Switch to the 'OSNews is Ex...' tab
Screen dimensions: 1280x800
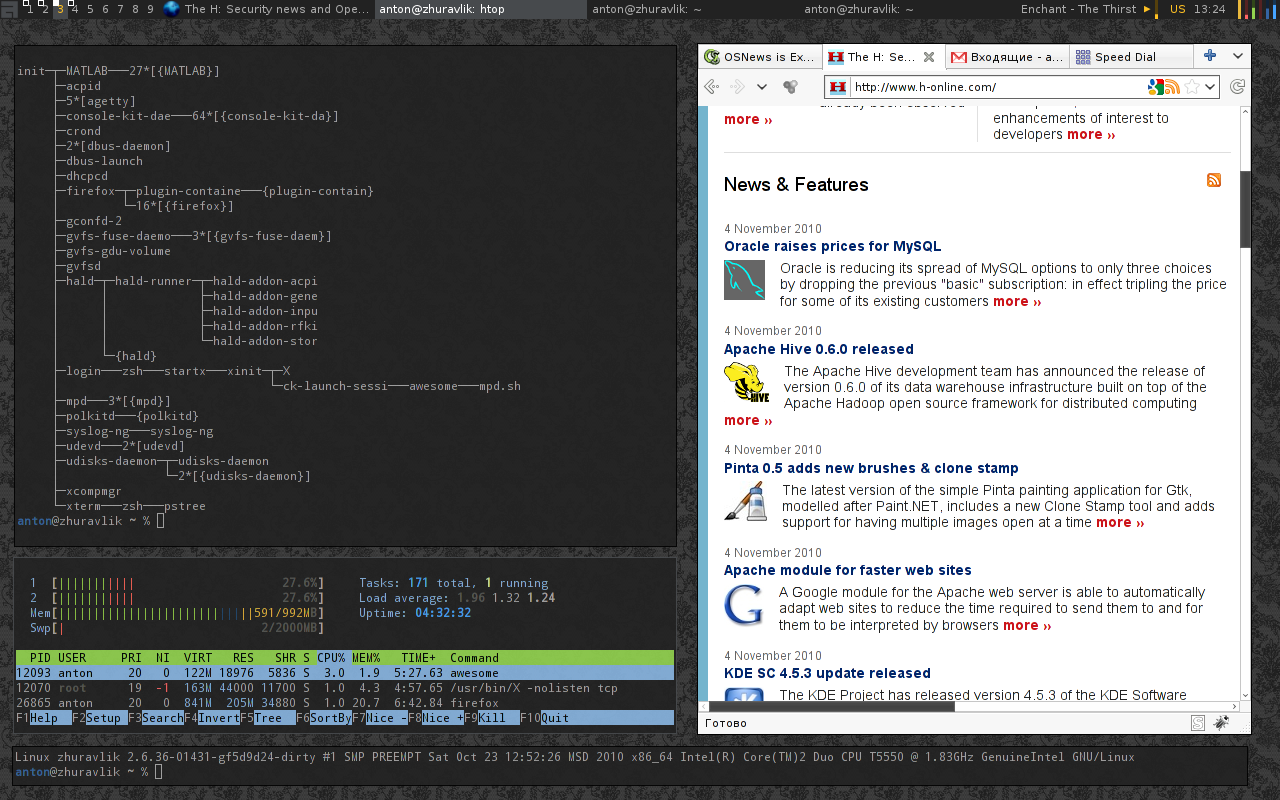click(760, 57)
